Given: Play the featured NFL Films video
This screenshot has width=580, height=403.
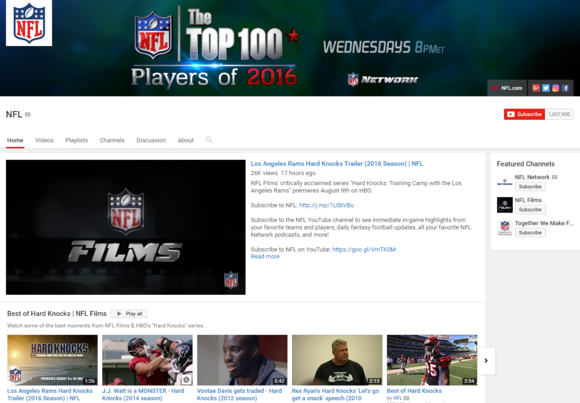Looking at the screenshot, I should [x=125, y=227].
